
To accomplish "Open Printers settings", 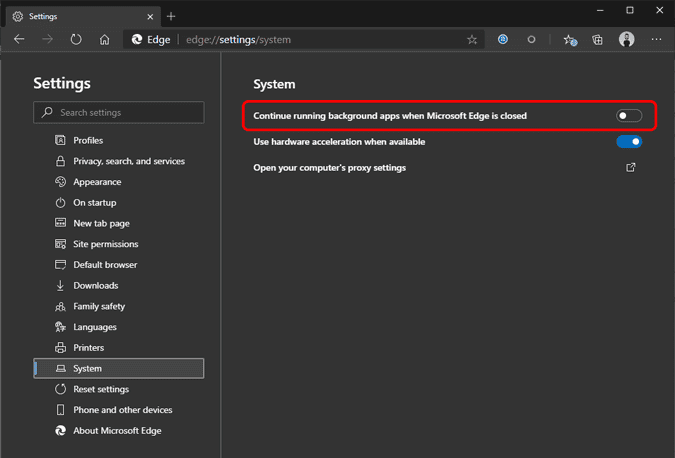I will coord(118,348).
